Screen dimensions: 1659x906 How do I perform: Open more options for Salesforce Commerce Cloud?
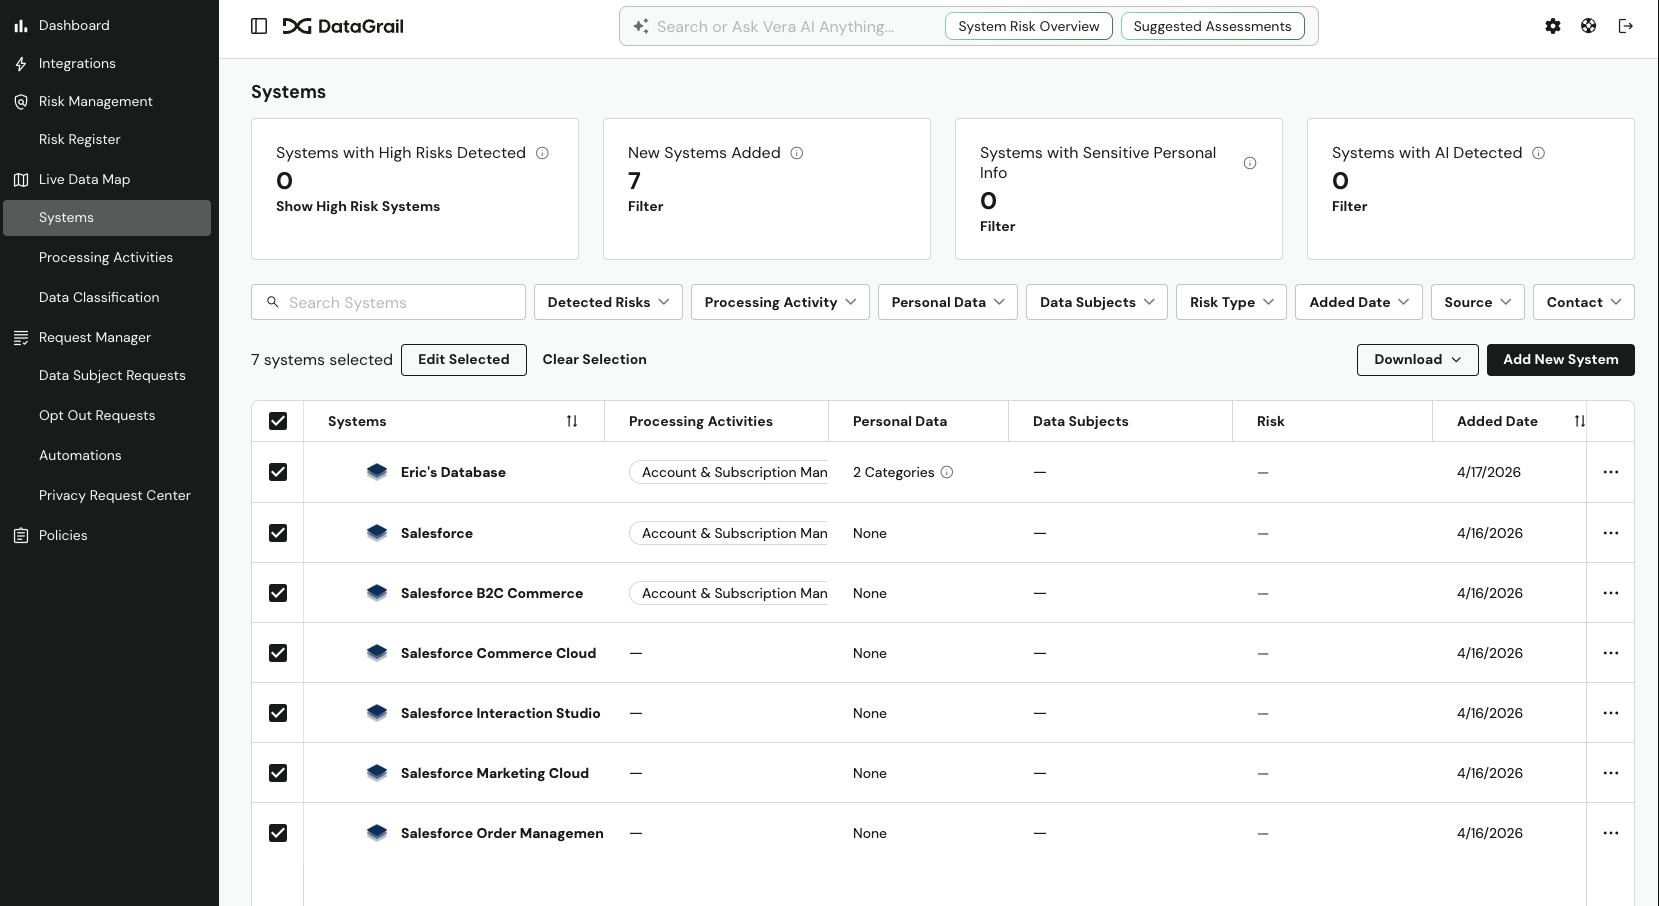point(1611,653)
